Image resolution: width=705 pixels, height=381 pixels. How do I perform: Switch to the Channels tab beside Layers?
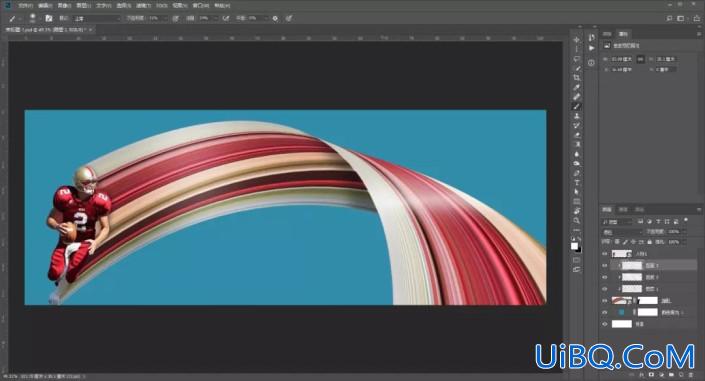point(623,210)
